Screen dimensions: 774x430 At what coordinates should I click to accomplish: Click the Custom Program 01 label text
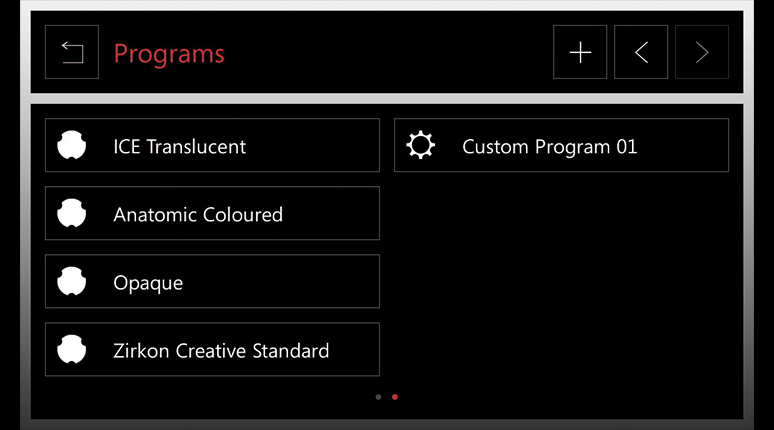coord(549,147)
